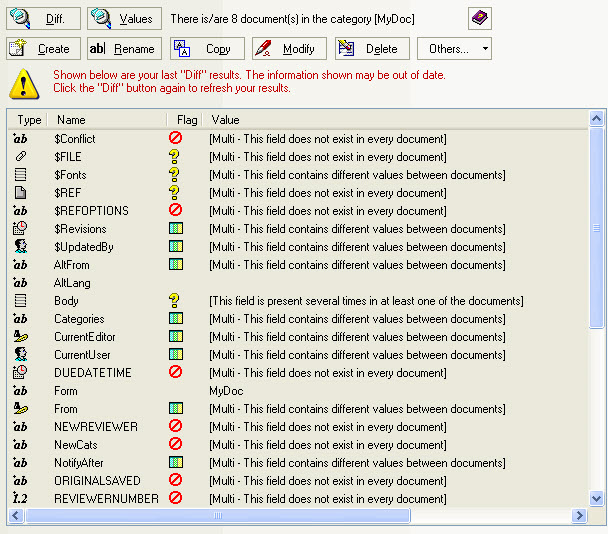Click the Create button
This screenshot has width=608, height=534.
pyautogui.click(x=43, y=48)
